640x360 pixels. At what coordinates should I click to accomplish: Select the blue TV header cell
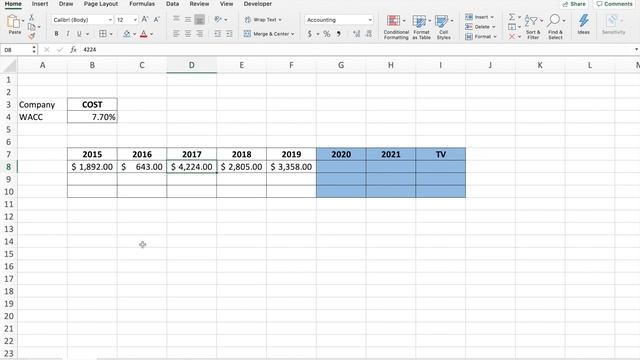440,154
